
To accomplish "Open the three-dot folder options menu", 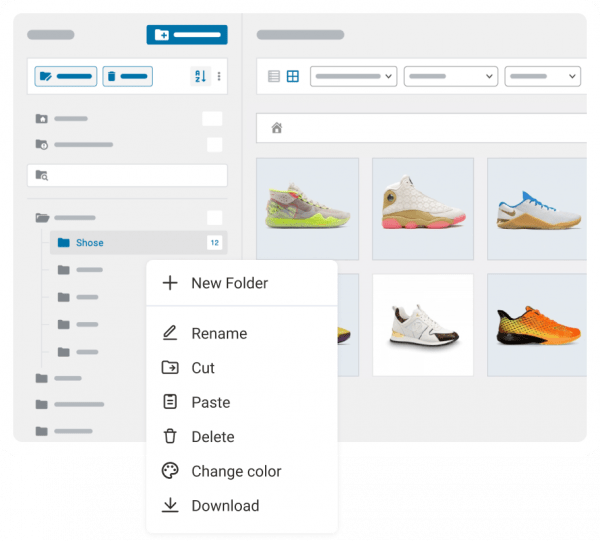I will click(x=219, y=76).
